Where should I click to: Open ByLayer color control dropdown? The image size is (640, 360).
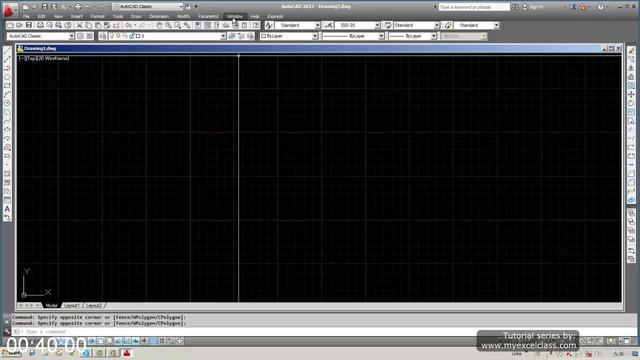315,36
